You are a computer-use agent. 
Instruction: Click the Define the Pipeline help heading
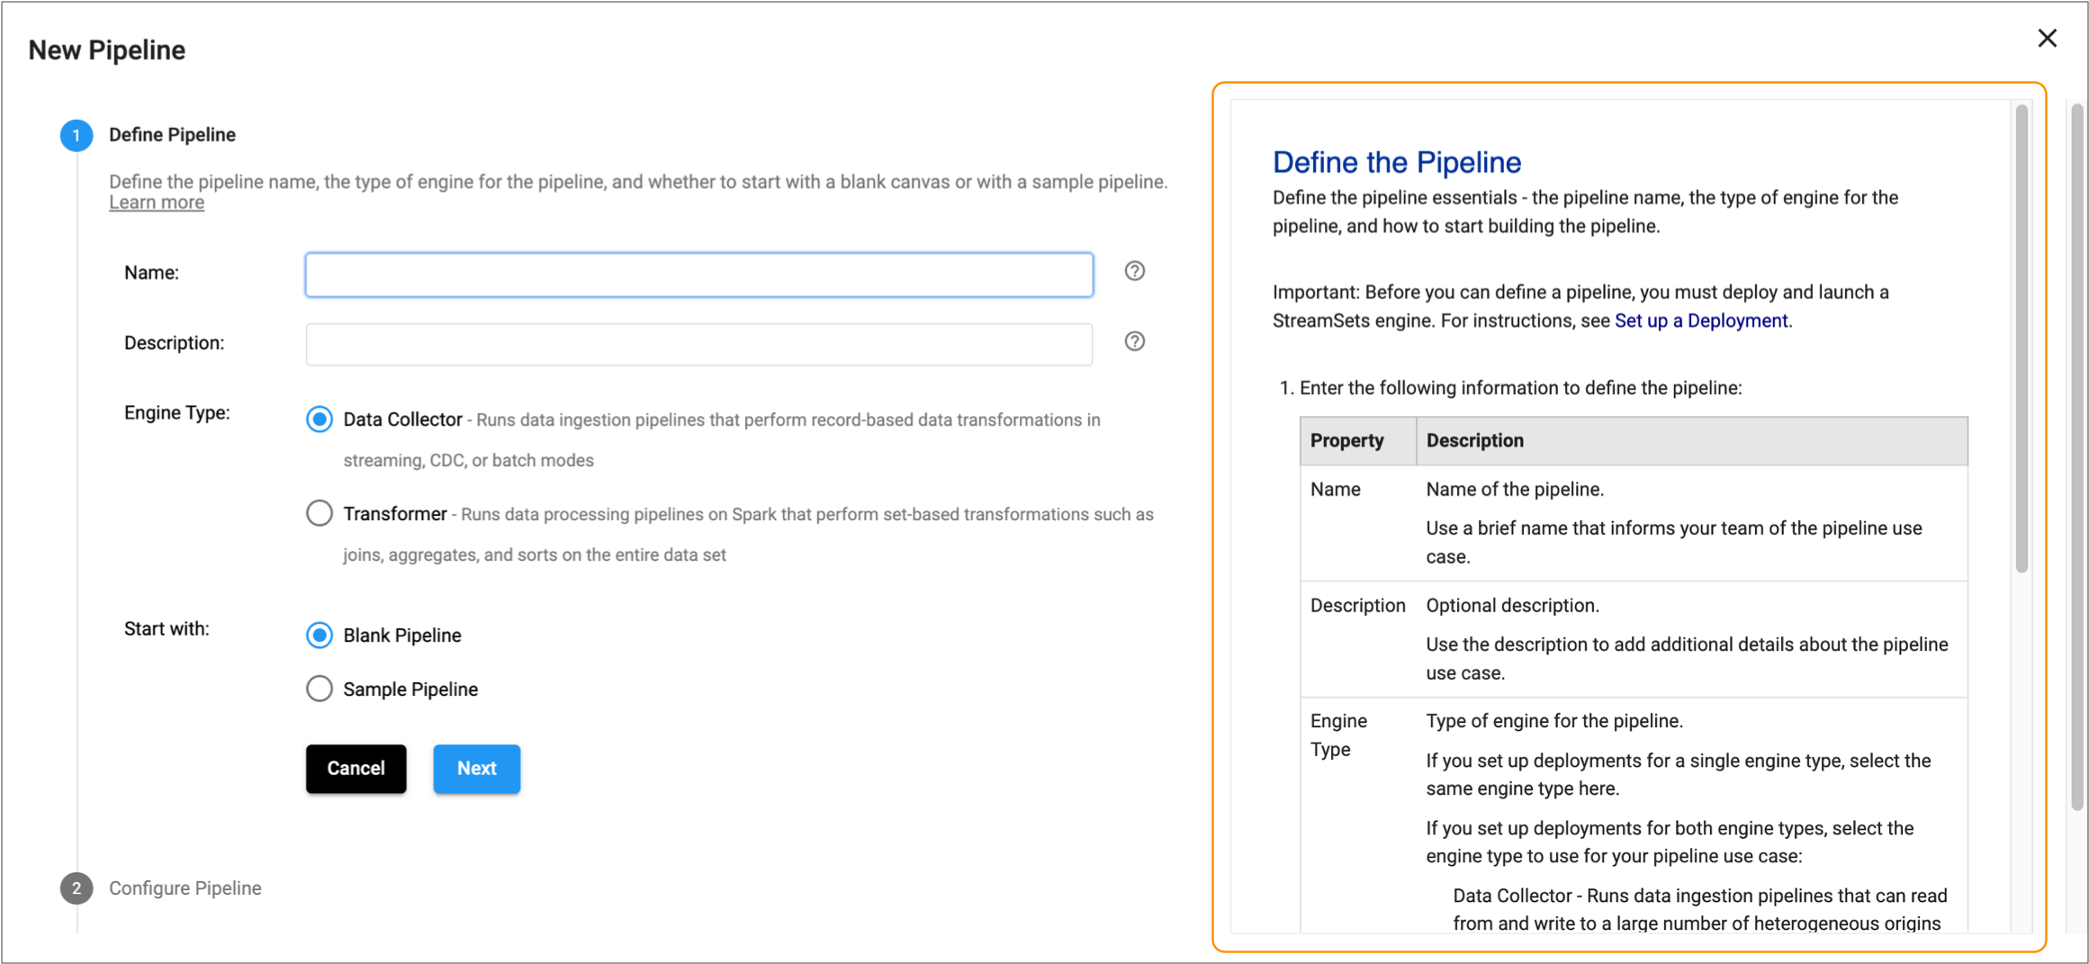pos(1396,162)
